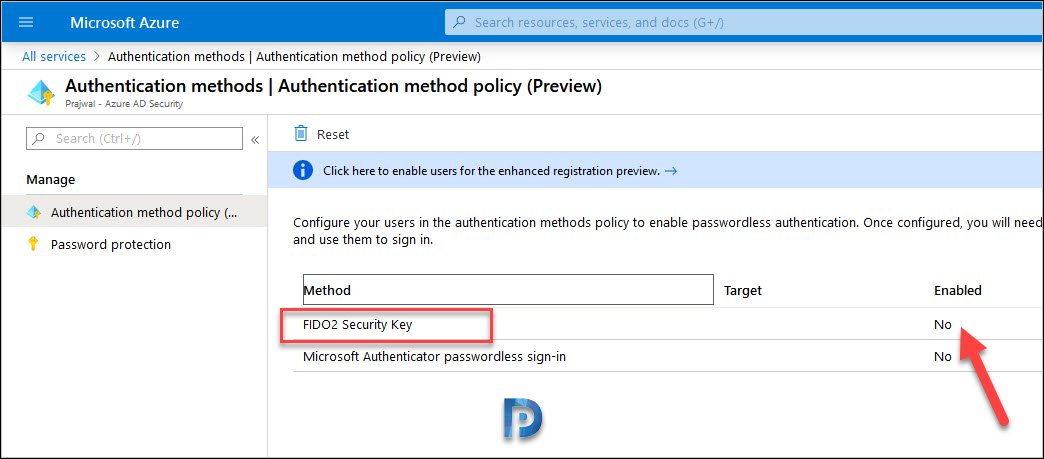This screenshot has width=1044, height=459.
Task: Click the Authentication method policy diamond icon
Action: coord(34,212)
